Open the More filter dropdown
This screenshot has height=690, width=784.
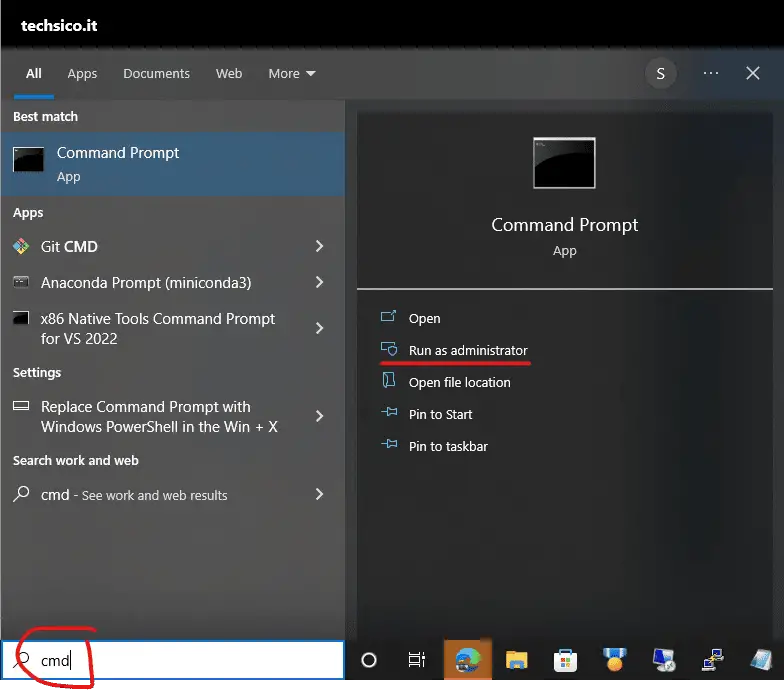click(x=292, y=74)
